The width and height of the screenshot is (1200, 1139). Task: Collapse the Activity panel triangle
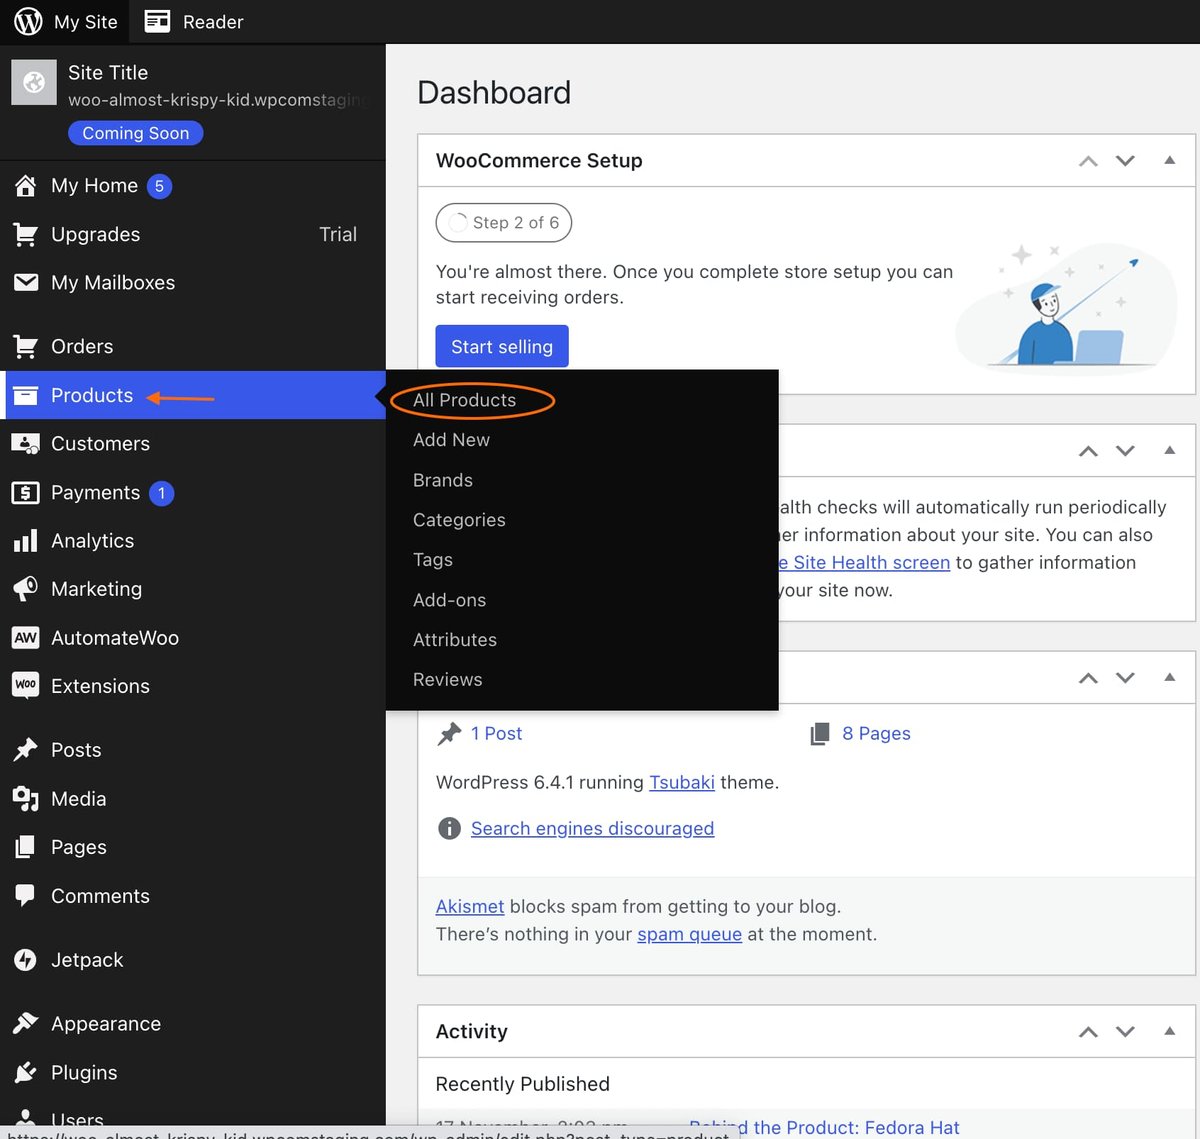1170,1031
